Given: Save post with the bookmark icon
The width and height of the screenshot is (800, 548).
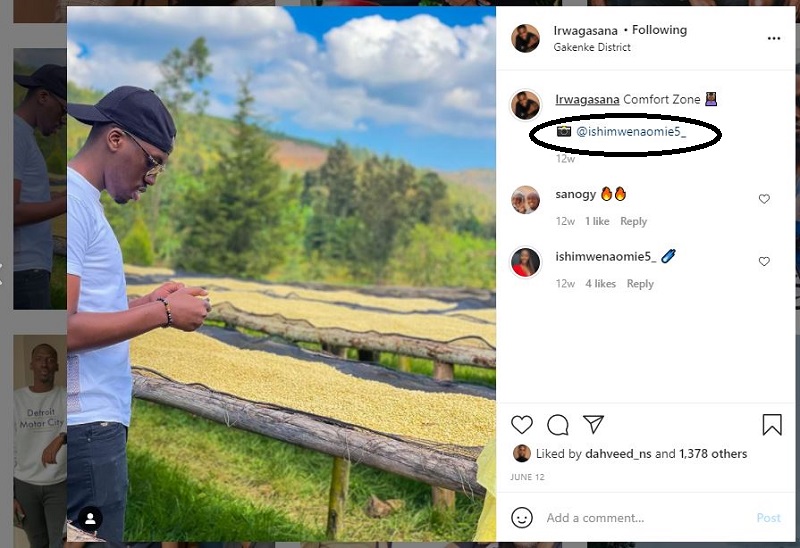Looking at the screenshot, I should (x=772, y=425).
